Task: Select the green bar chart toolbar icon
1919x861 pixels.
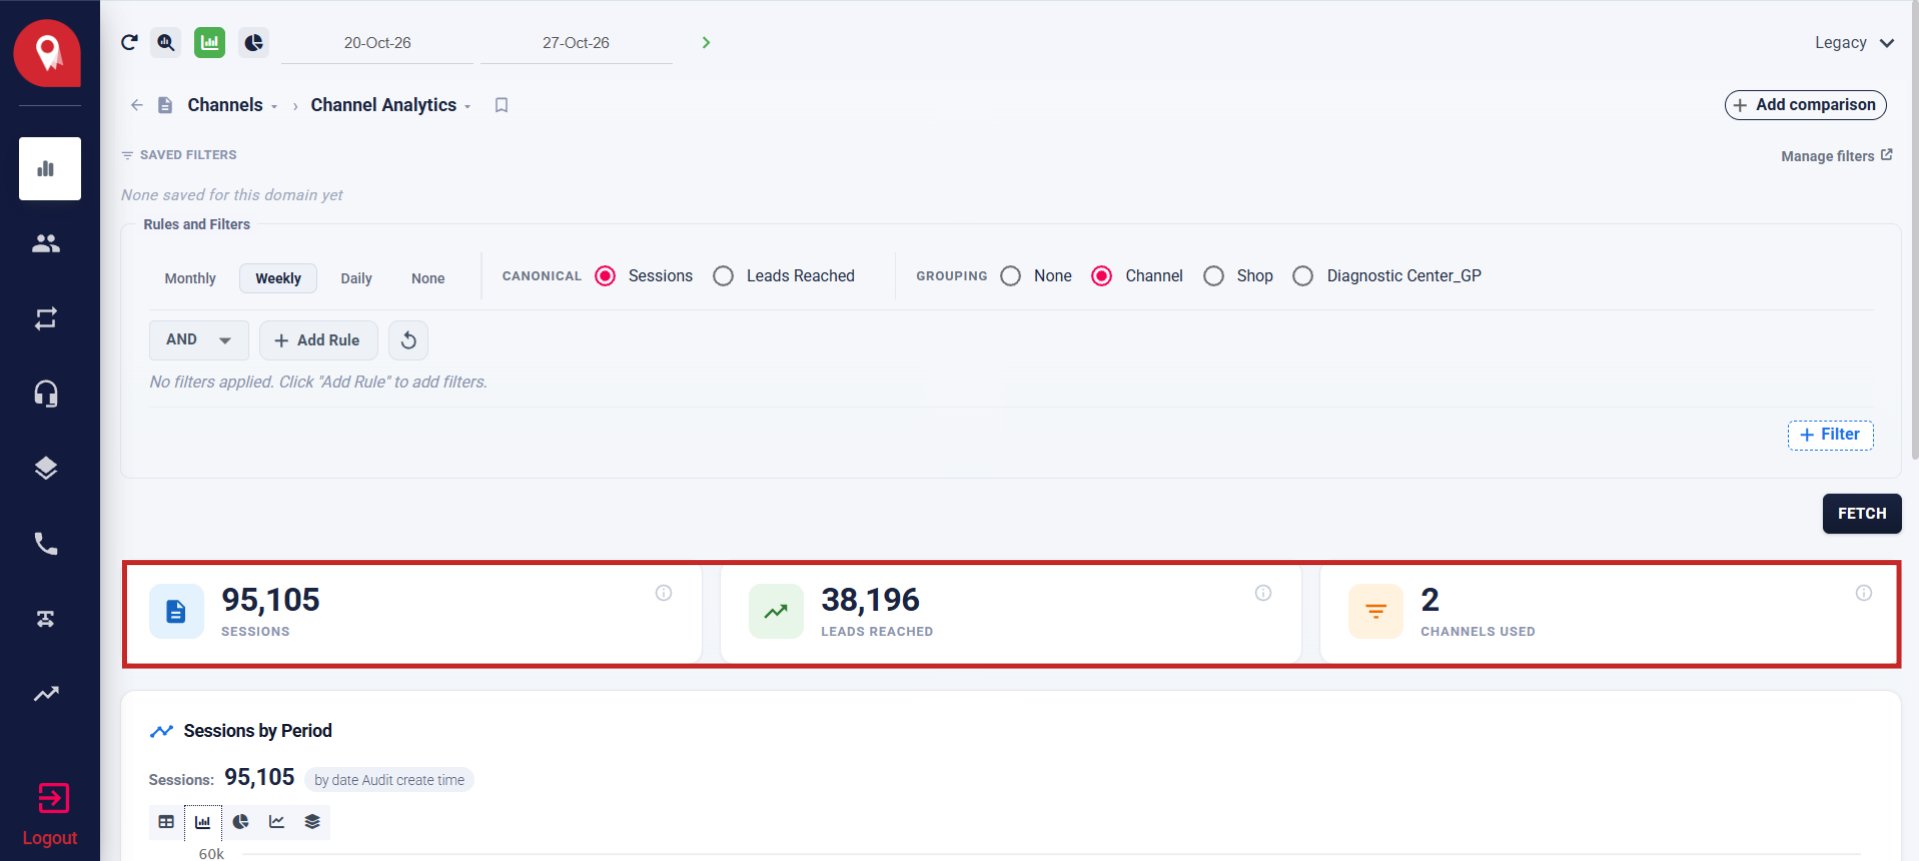Action: [x=209, y=42]
